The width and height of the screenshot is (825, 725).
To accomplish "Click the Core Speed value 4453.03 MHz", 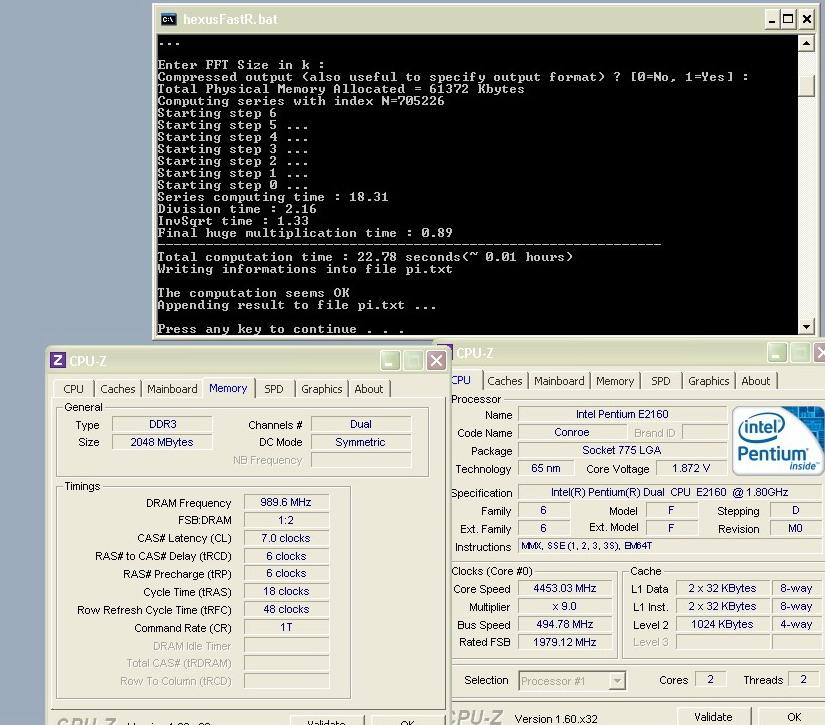I will (565, 588).
